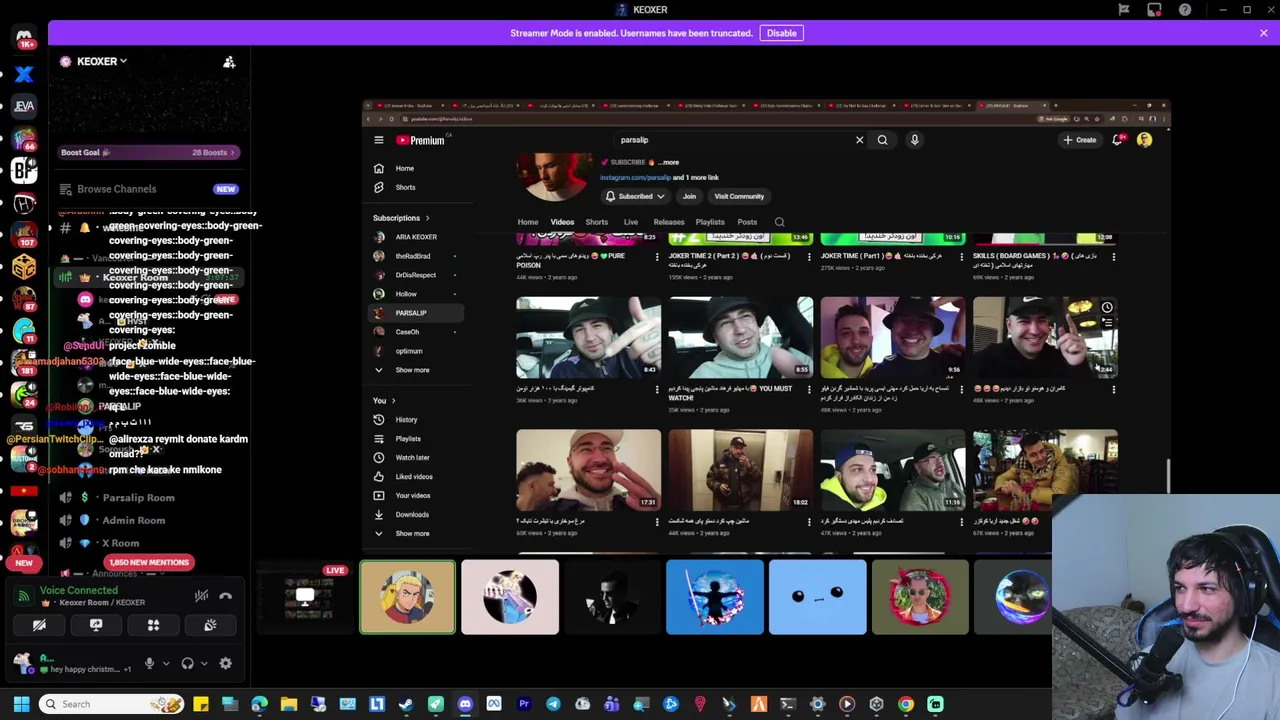Screen dimensions: 1280x720
Task: Disable Streamer Mode from the banner
Action: click(781, 33)
